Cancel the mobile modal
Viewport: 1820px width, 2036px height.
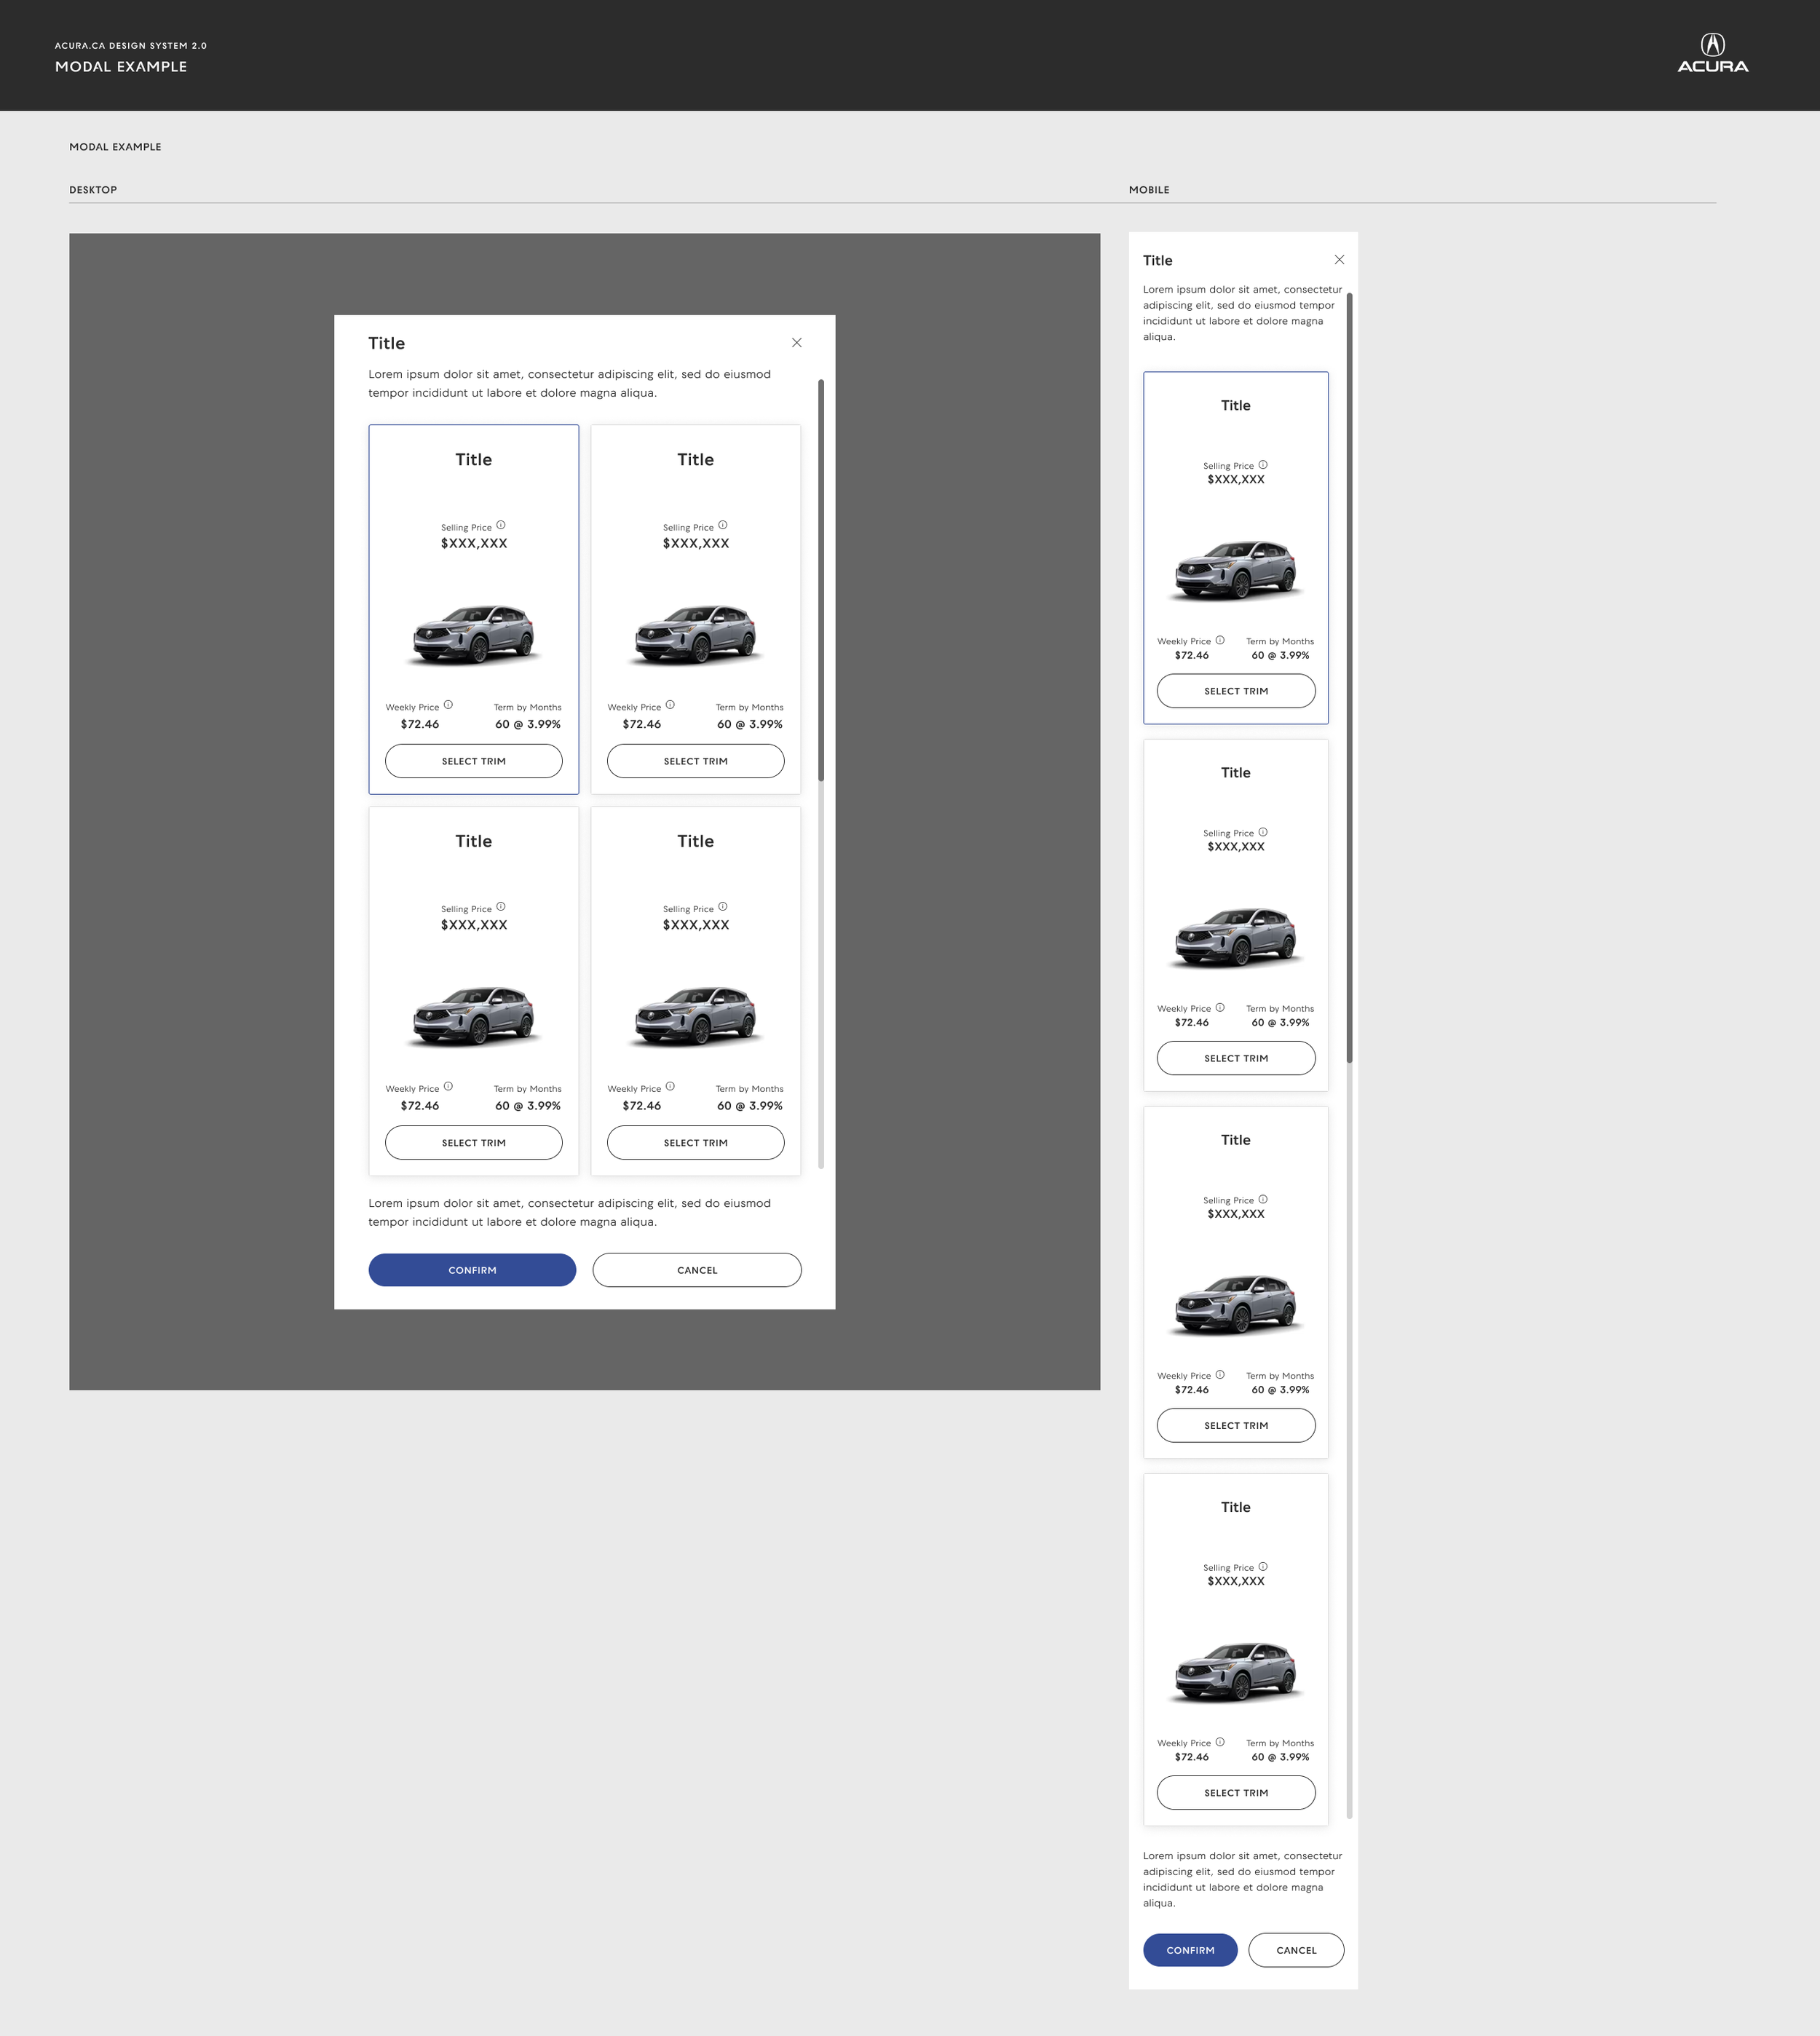tap(1296, 1950)
